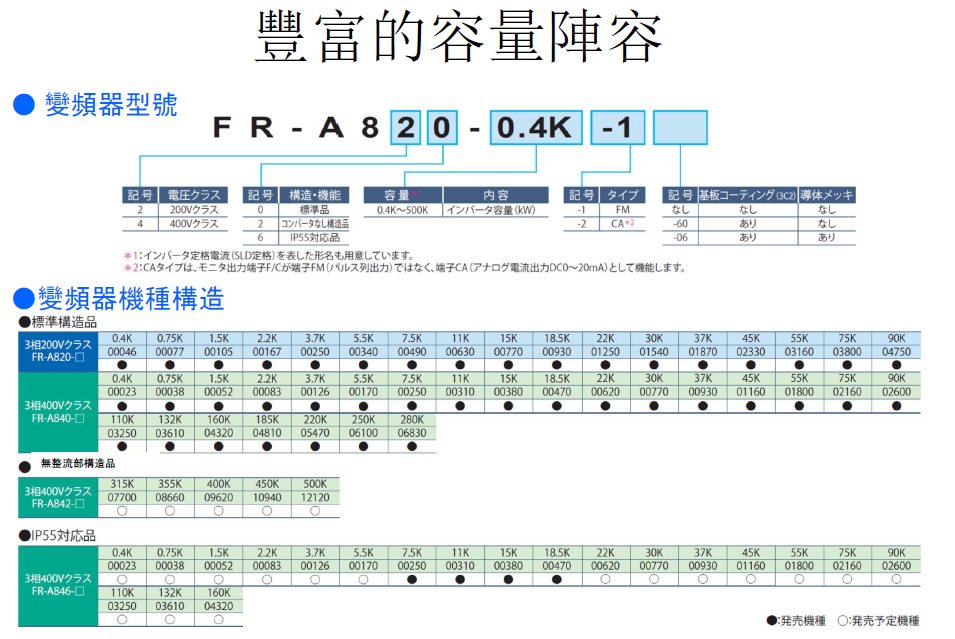The width and height of the screenshot is (955, 639).
Task: Select model code 00077
Action: click(x=170, y=352)
